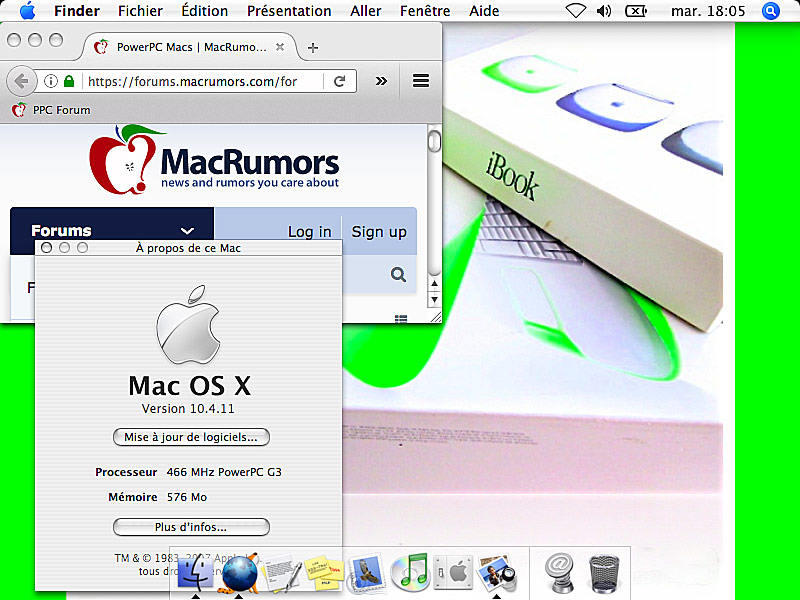800x600 pixels.
Task: Open Spotlight search in the menu bar
Action: coord(770,11)
